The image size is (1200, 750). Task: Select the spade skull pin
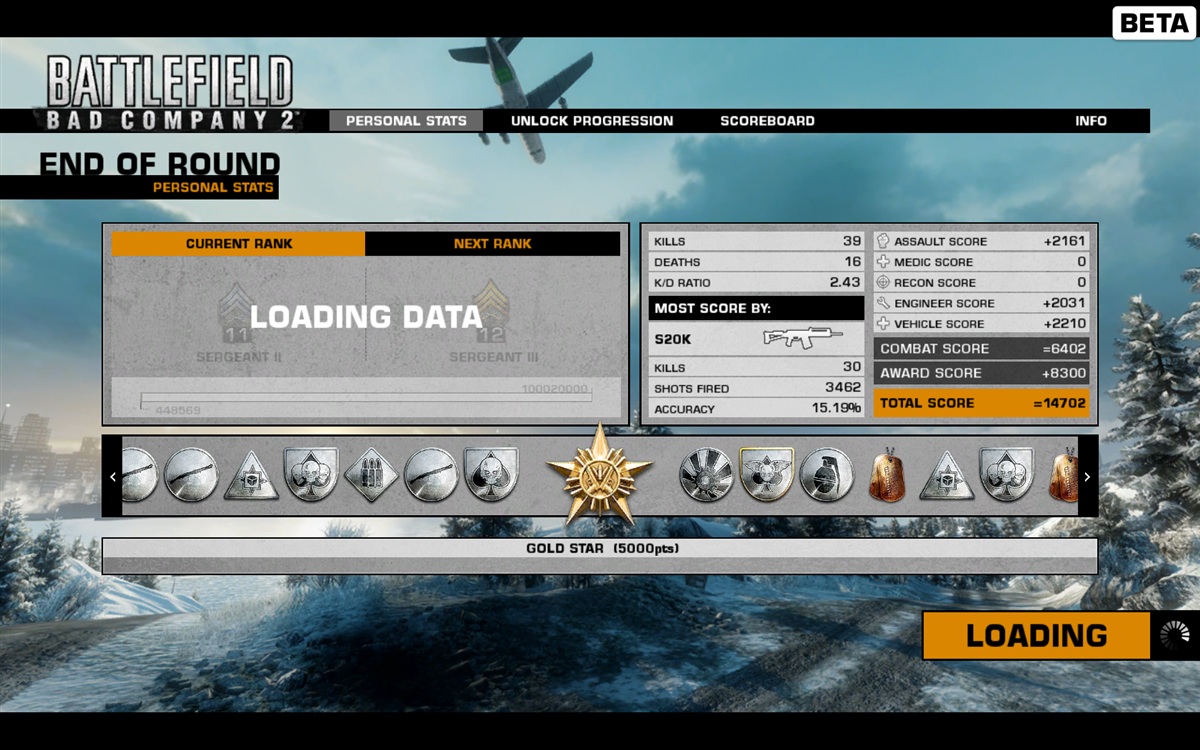click(x=491, y=475)
